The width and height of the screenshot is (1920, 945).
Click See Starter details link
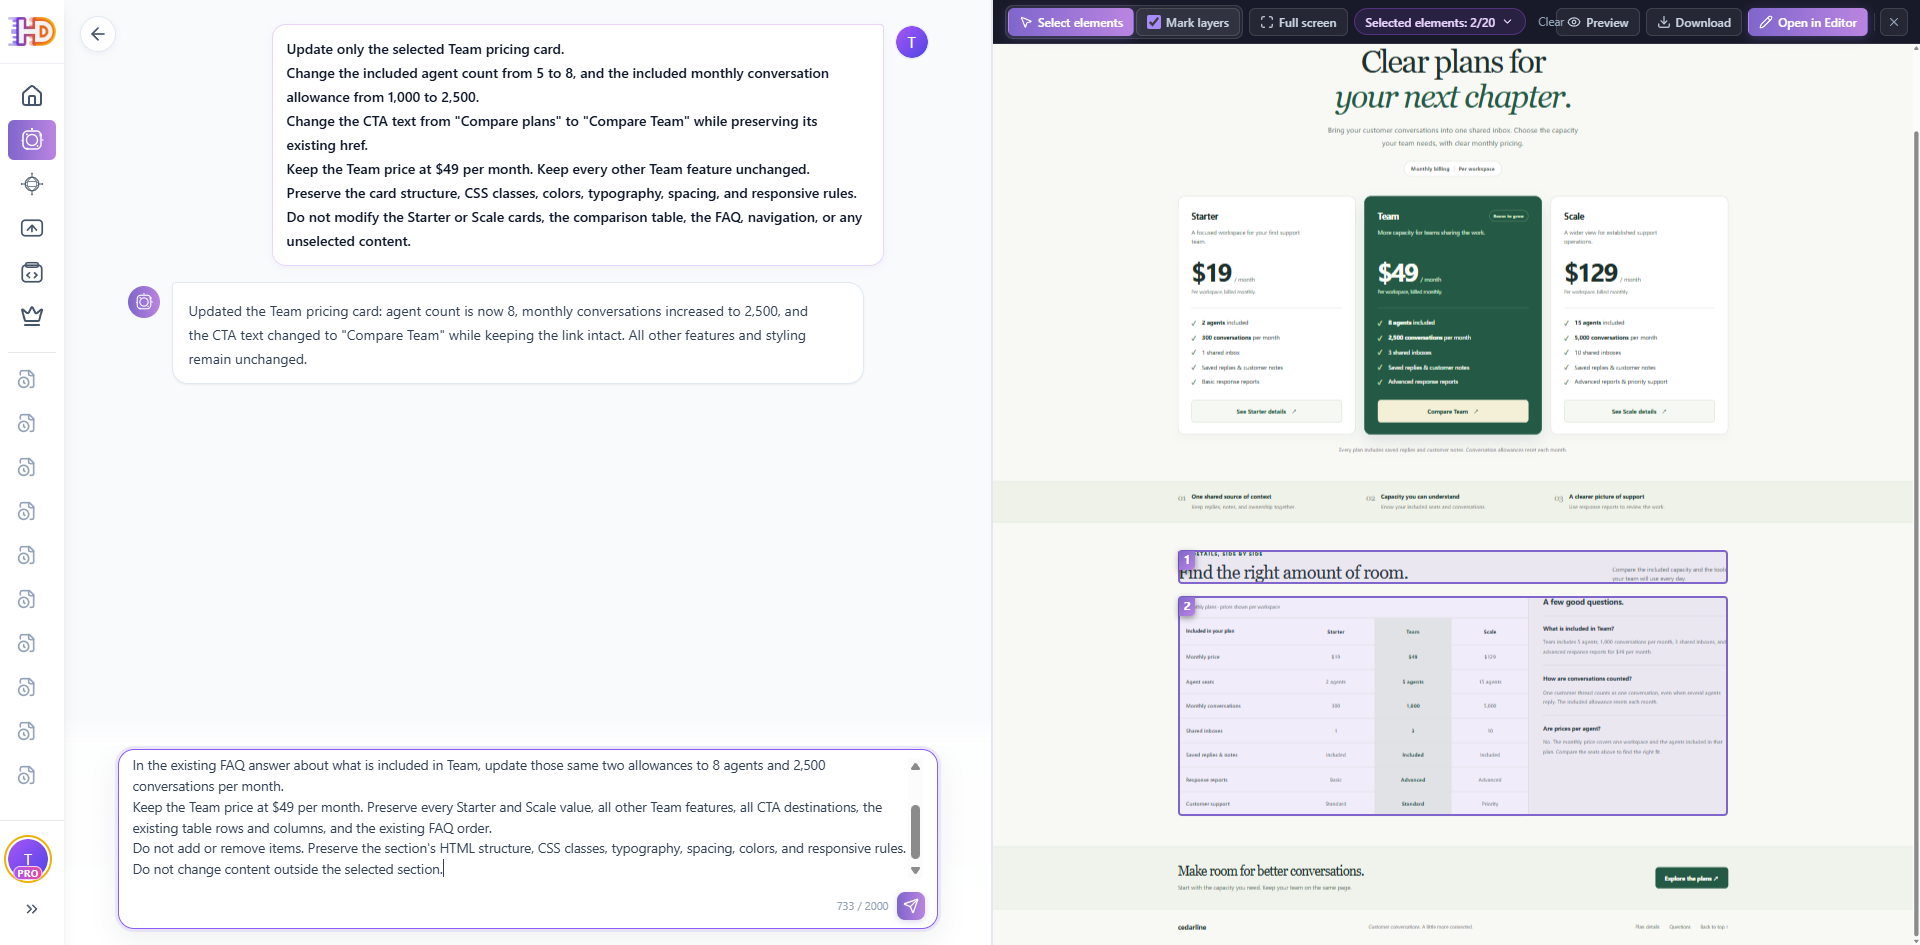click(x=1266, y=411)
